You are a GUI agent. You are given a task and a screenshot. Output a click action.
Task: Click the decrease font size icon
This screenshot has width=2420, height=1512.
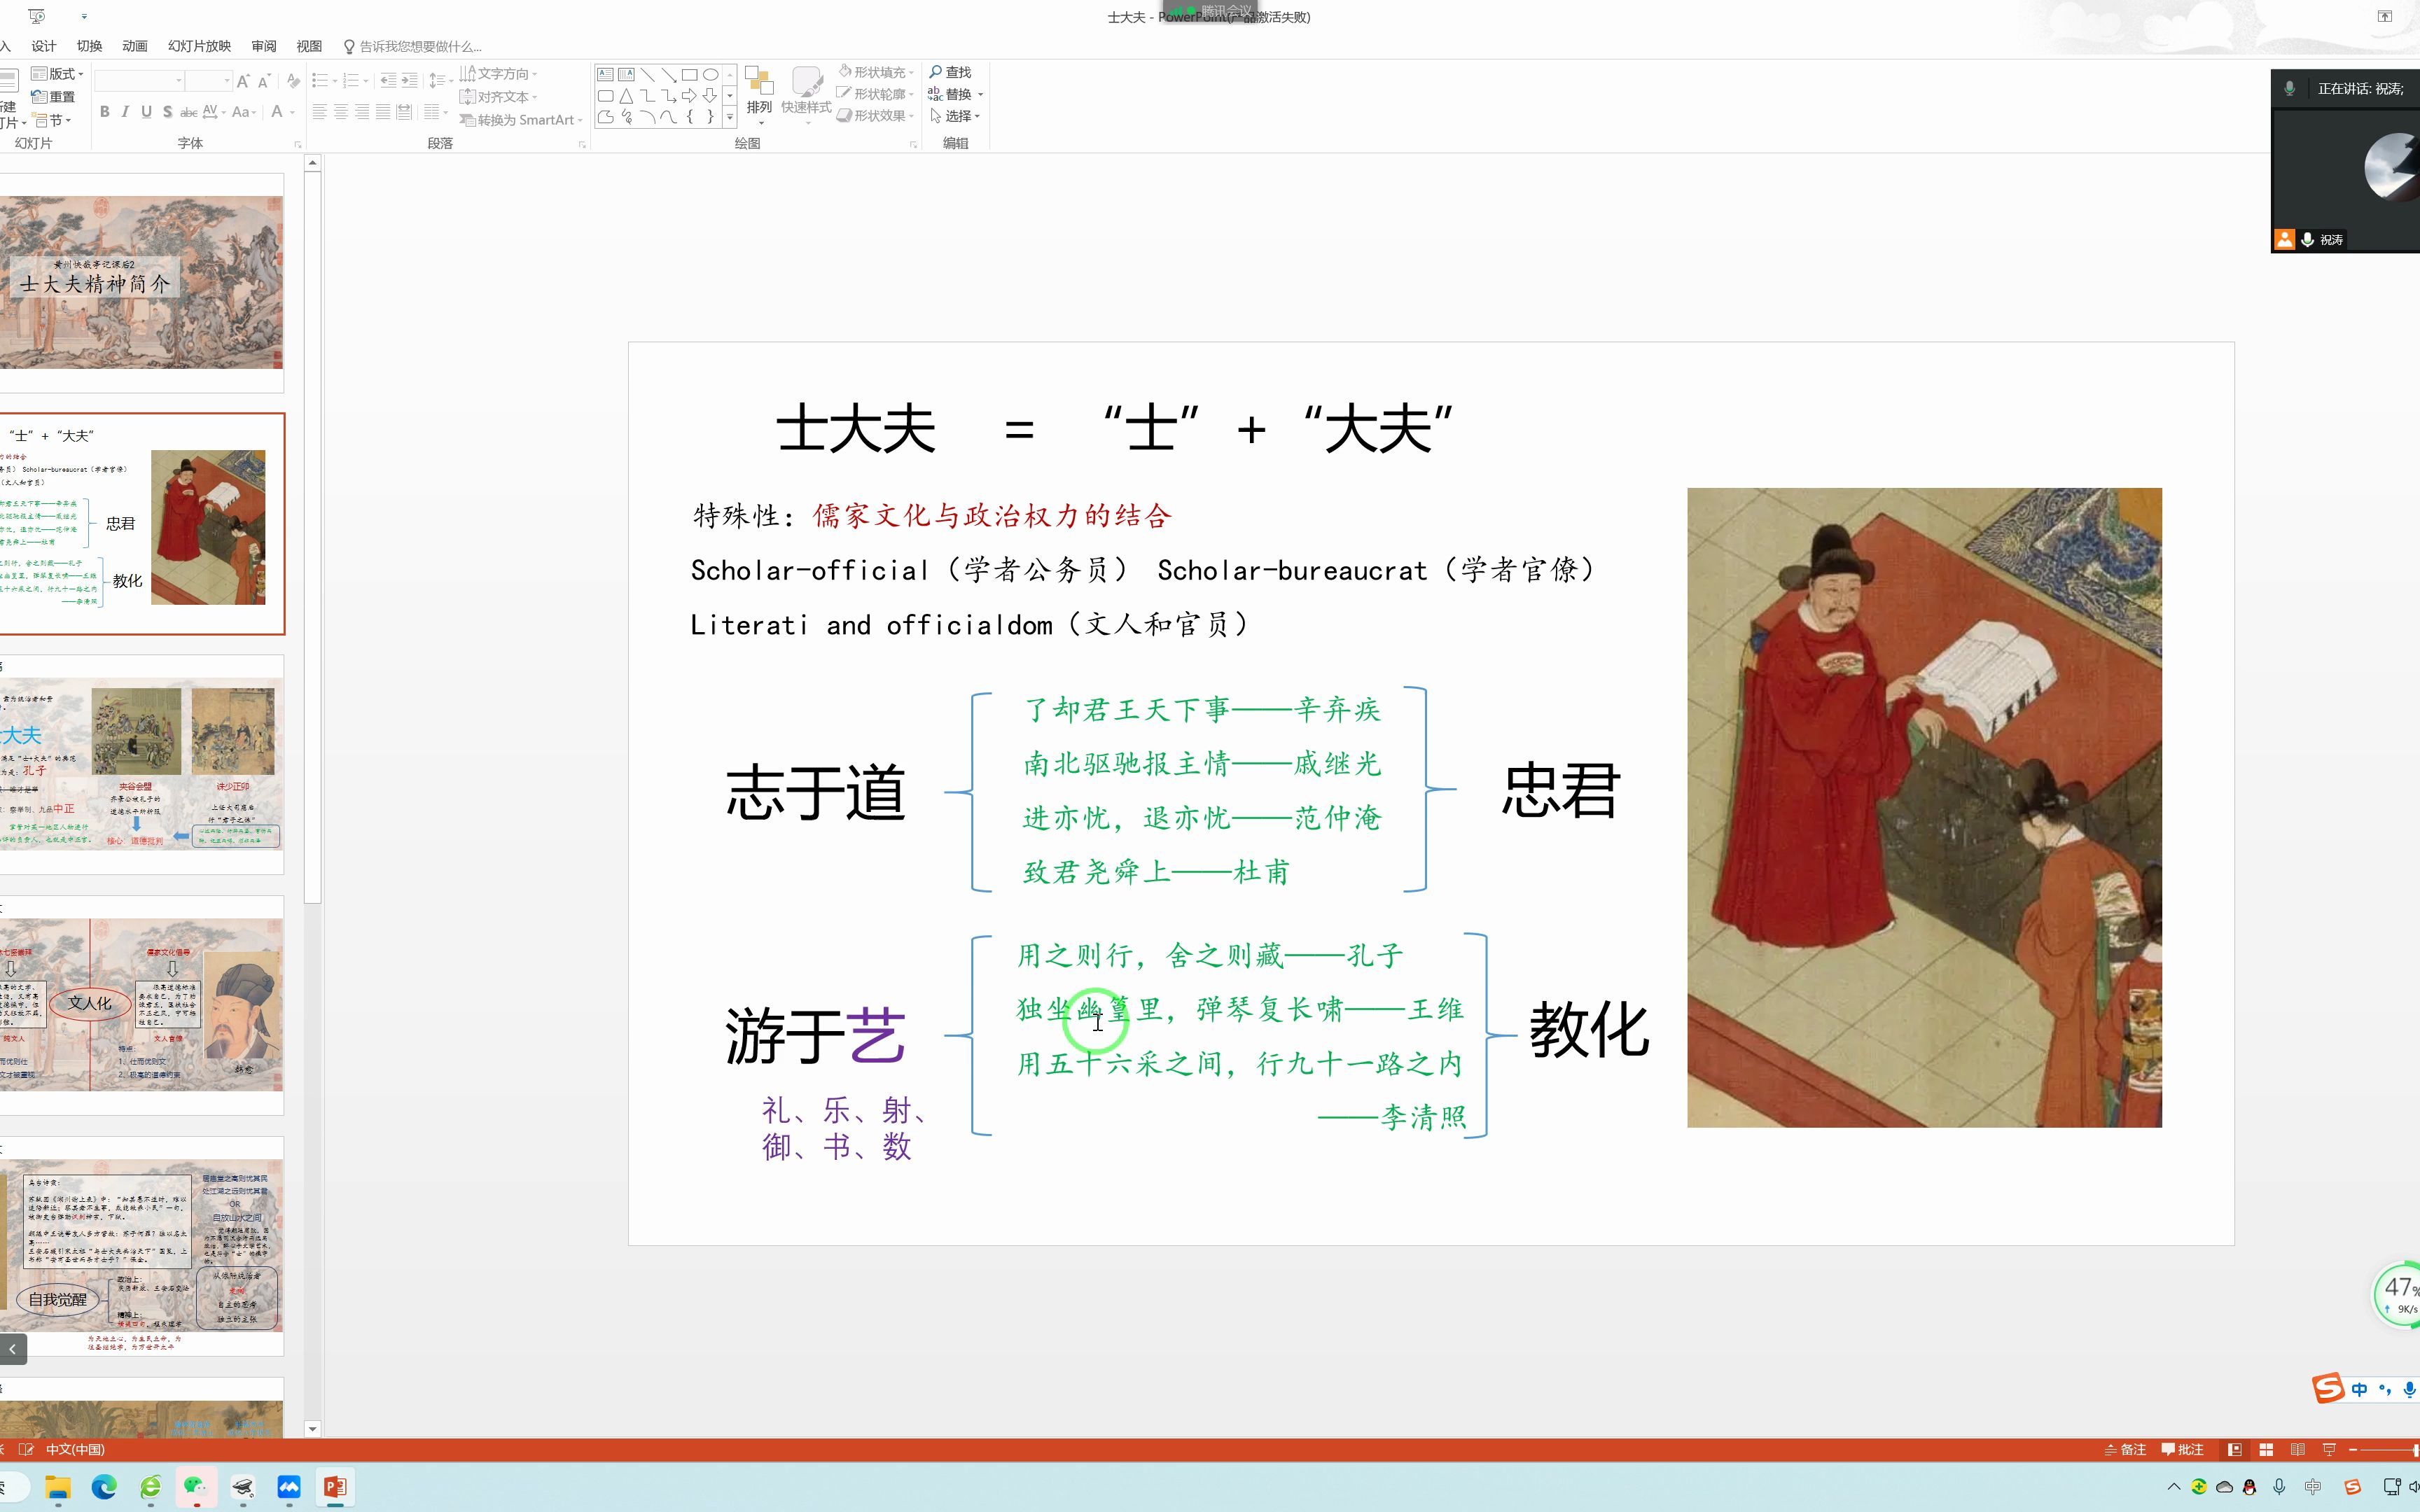click(264, 81)
